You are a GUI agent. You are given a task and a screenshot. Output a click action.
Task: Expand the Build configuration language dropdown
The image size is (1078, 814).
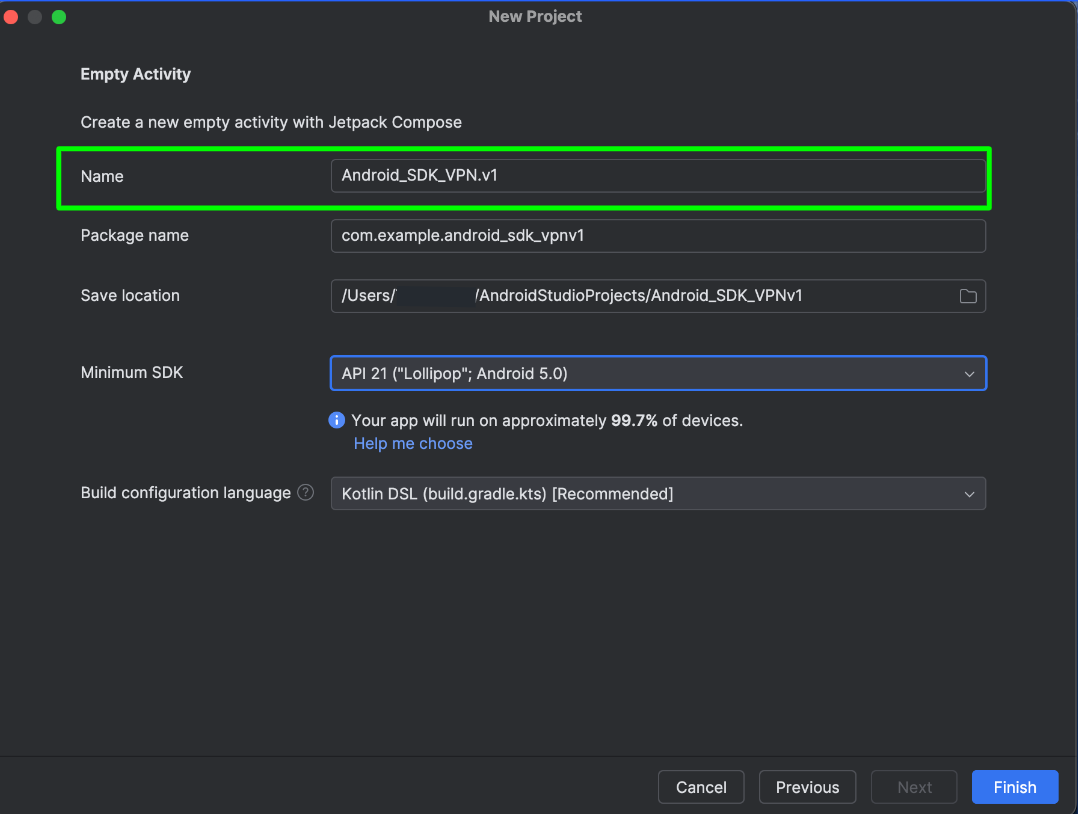657,494
